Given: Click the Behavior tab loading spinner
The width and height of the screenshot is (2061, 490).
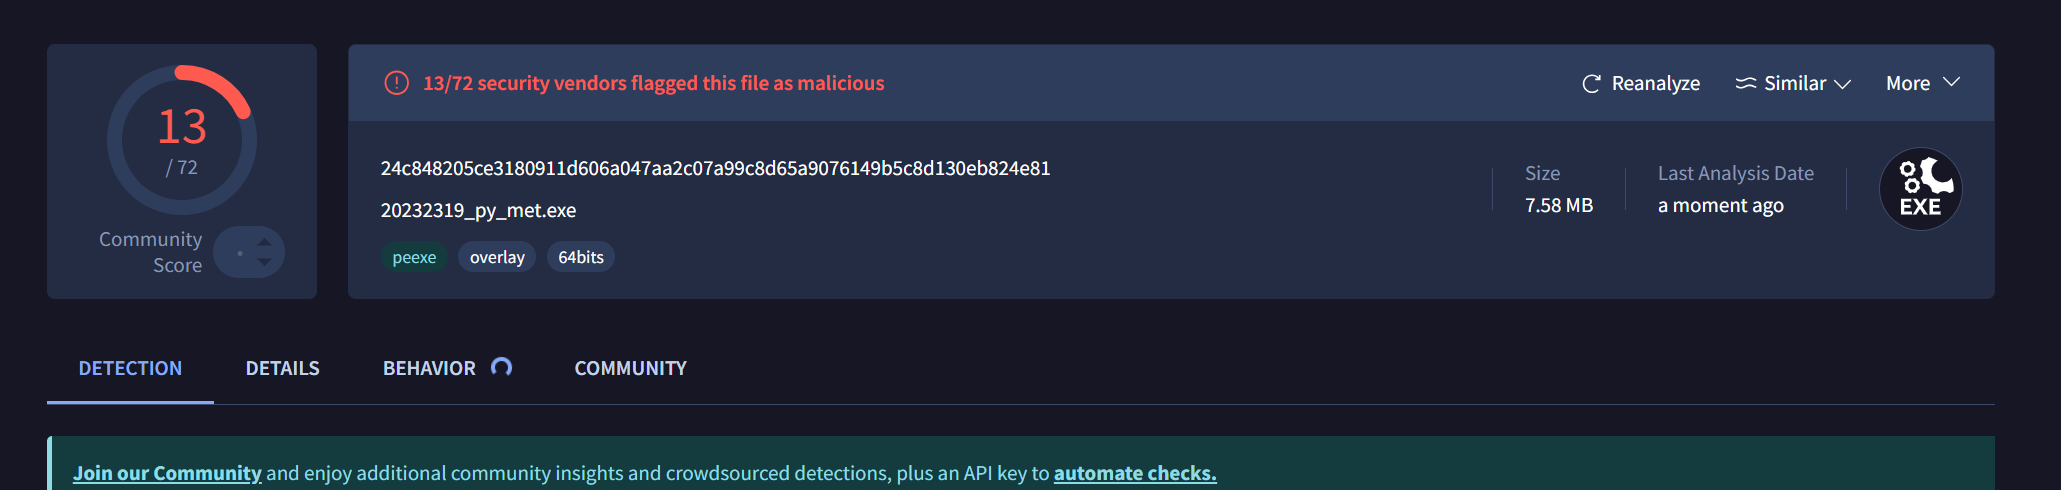Looking at the screenshot, I should coord(502,367).
